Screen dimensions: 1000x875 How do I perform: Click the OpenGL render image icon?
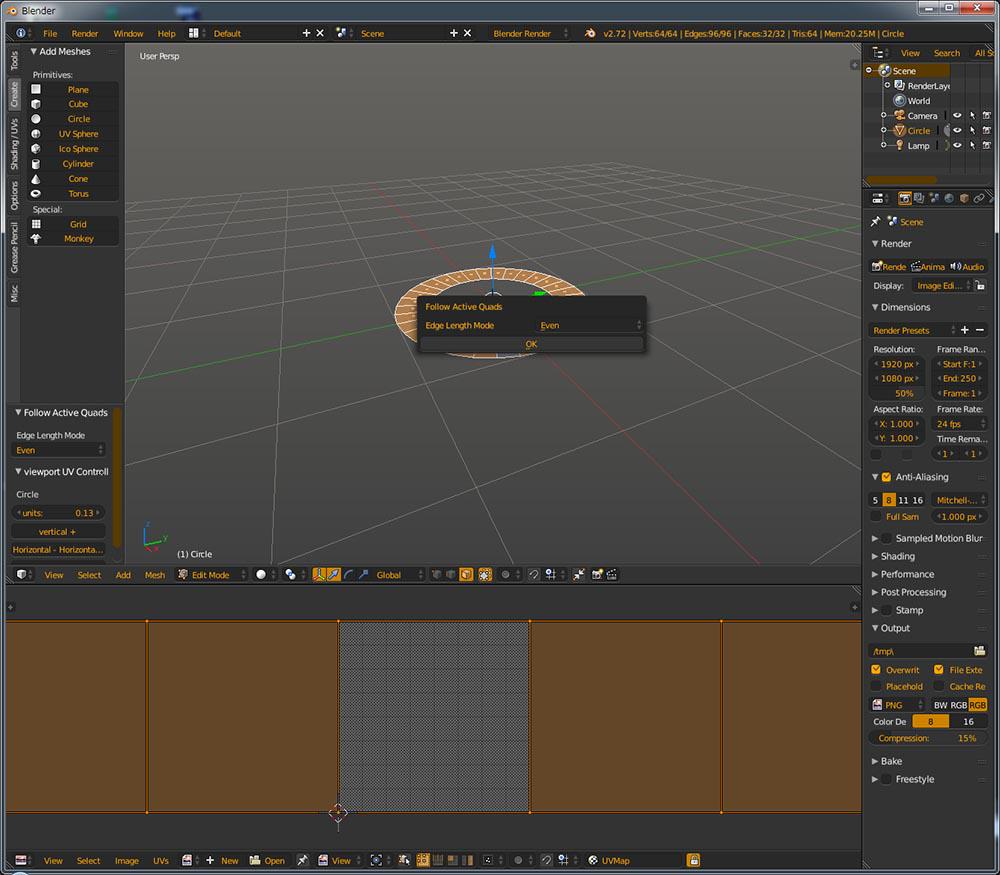point(597,575)
